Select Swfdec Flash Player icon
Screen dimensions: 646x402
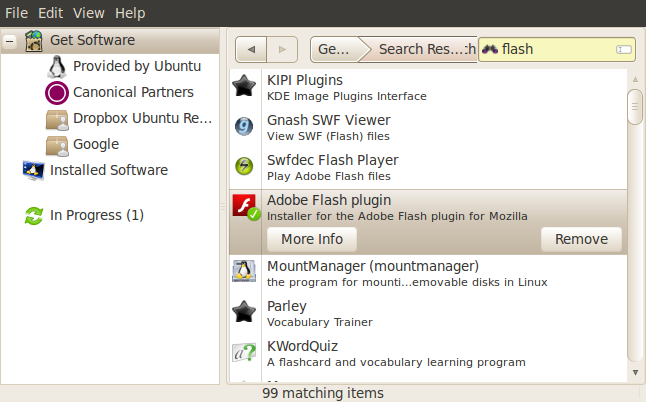coord(244,166)
